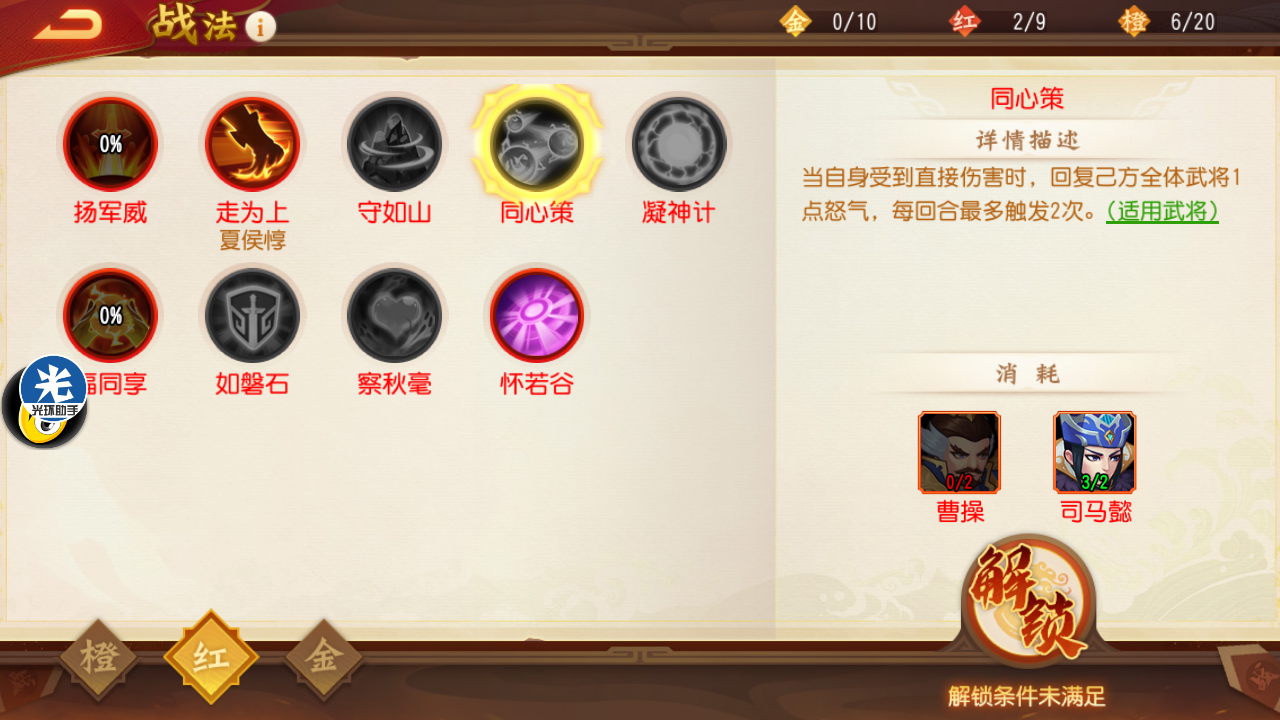Select the purple 怀若谷 tactic icon
This screenshot has height=720, width=1280.
coord(536,316)
